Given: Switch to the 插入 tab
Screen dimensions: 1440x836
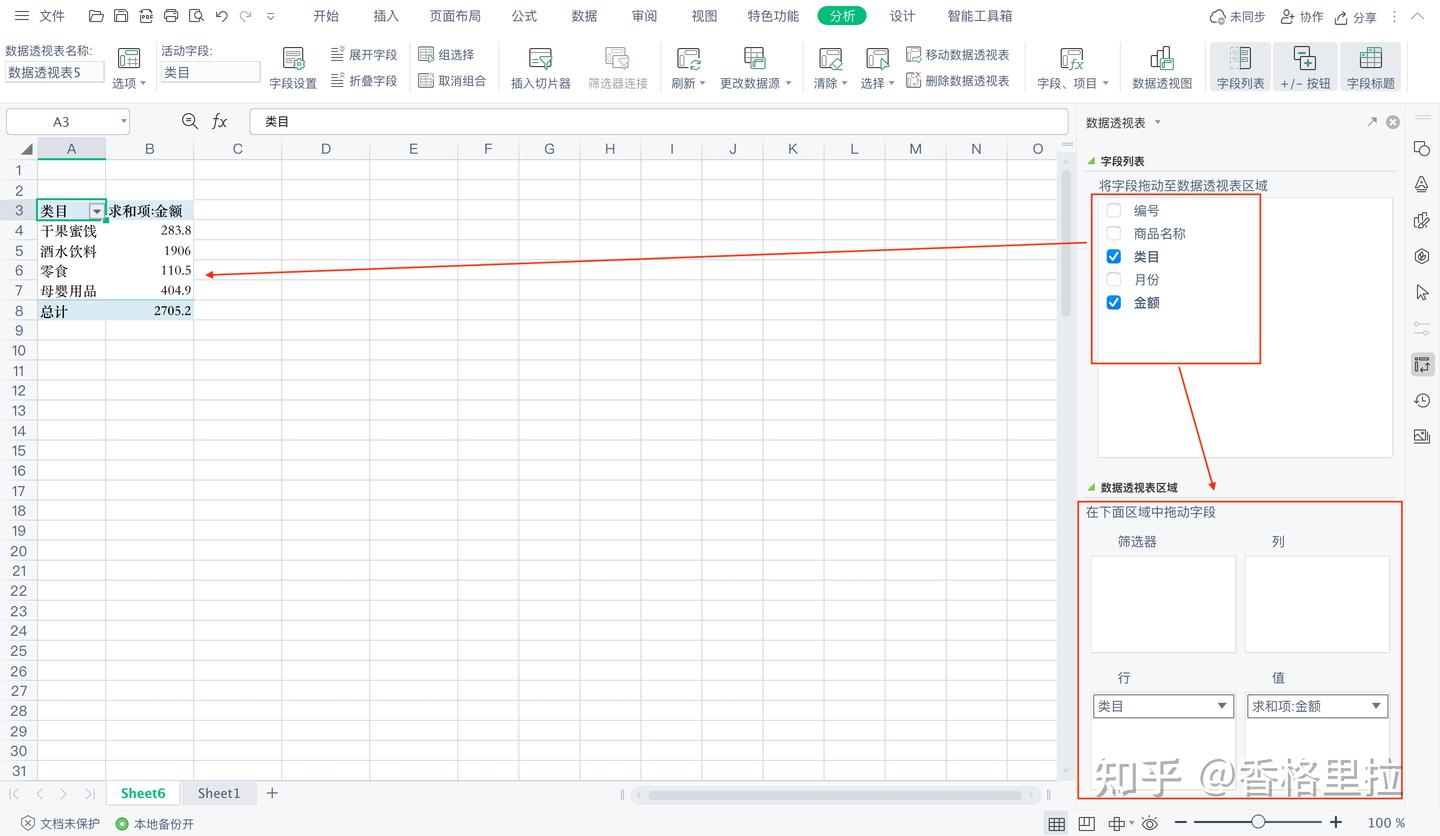Looking at the screenshot, I should tap(386, 16).
